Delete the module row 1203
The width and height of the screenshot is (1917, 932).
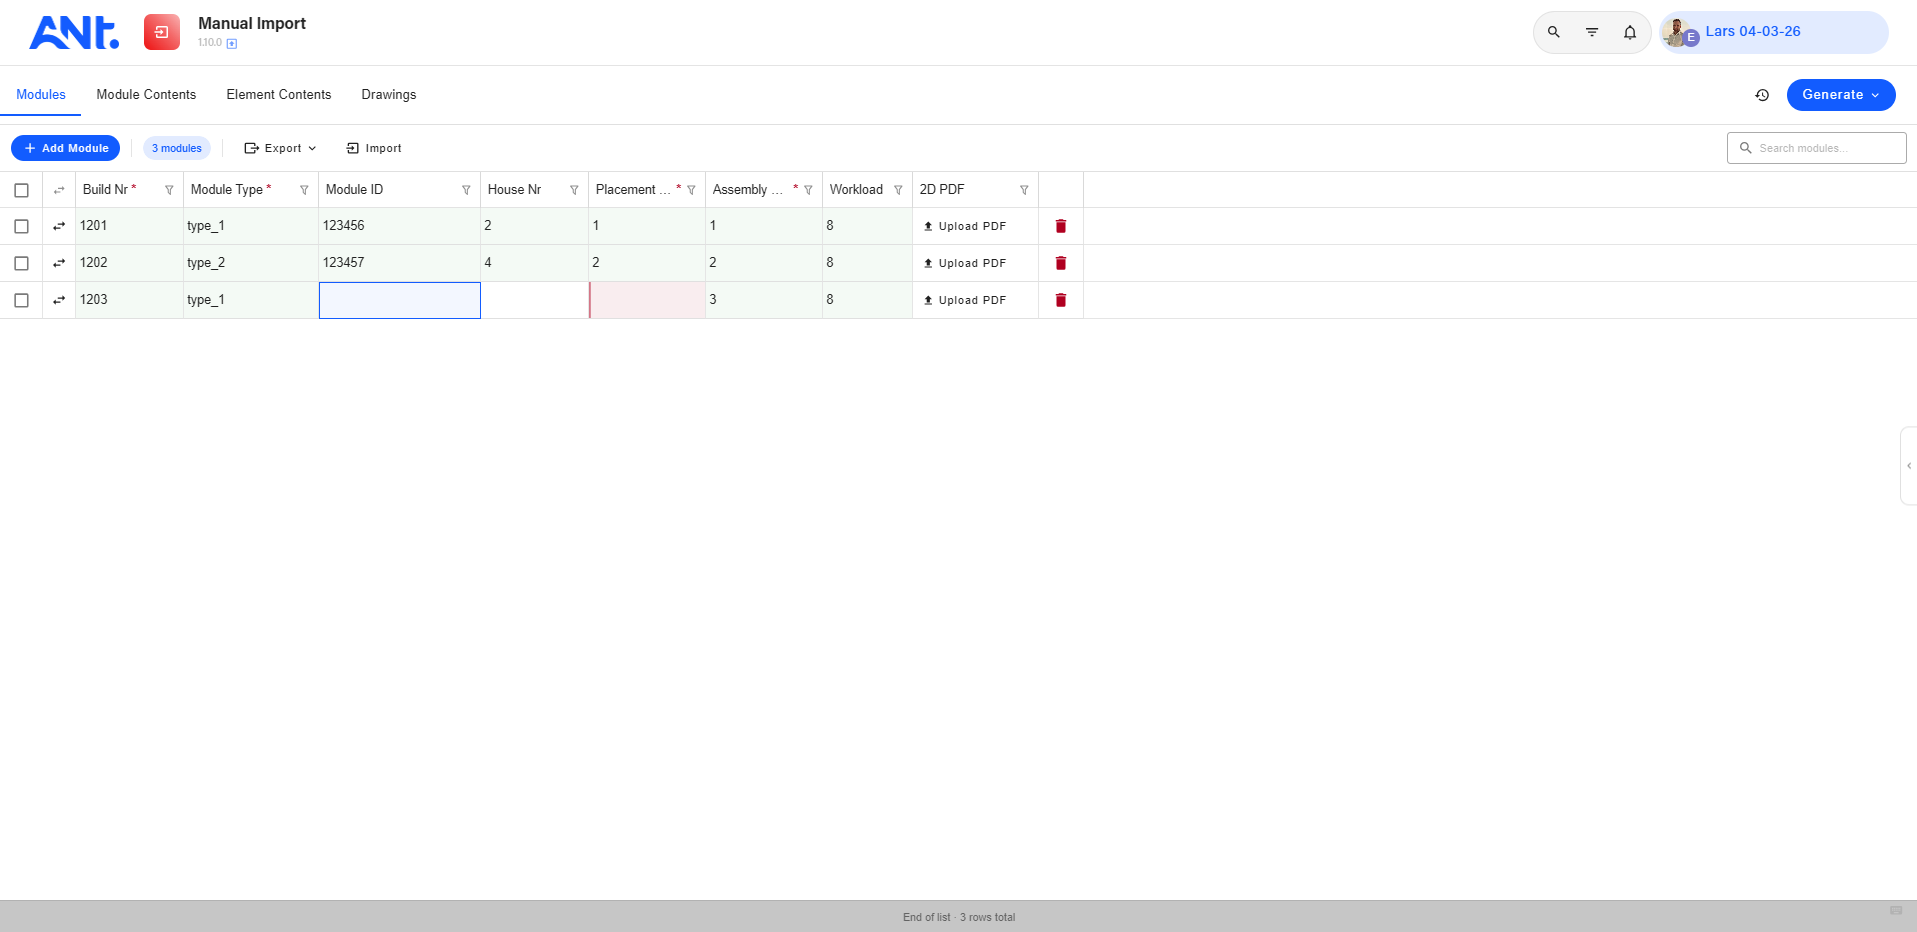coord(1061,300)
